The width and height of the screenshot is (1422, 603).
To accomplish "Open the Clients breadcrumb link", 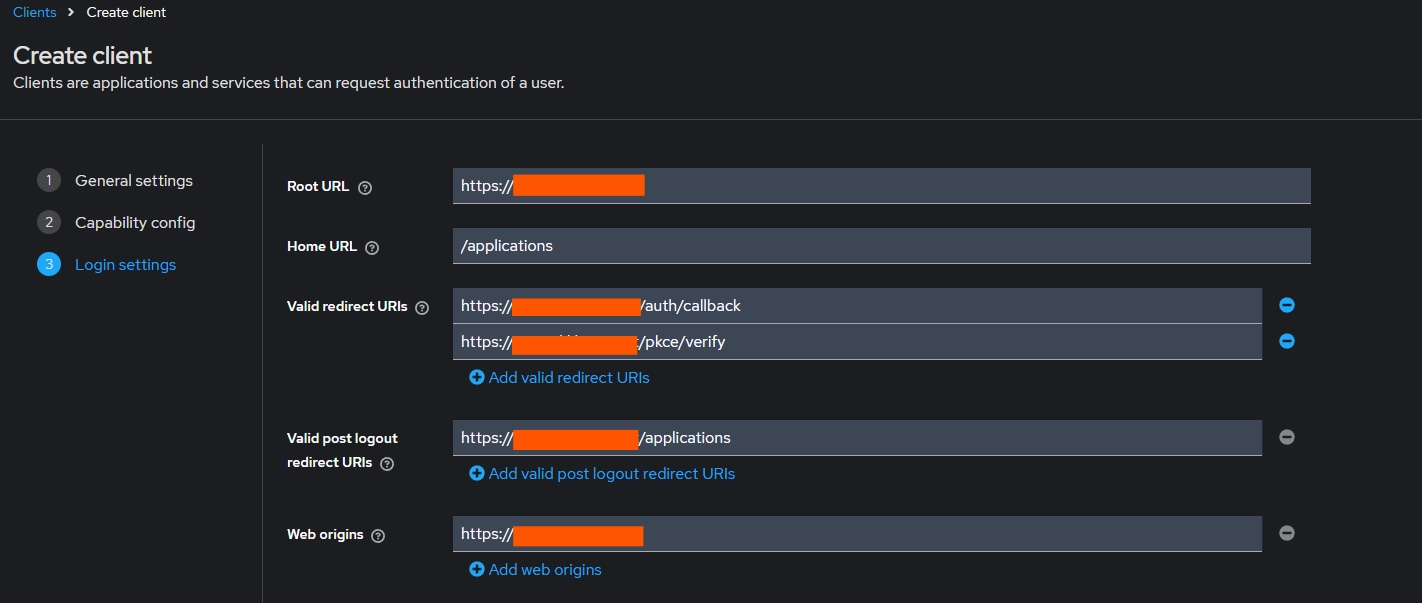I will point(35,12).
